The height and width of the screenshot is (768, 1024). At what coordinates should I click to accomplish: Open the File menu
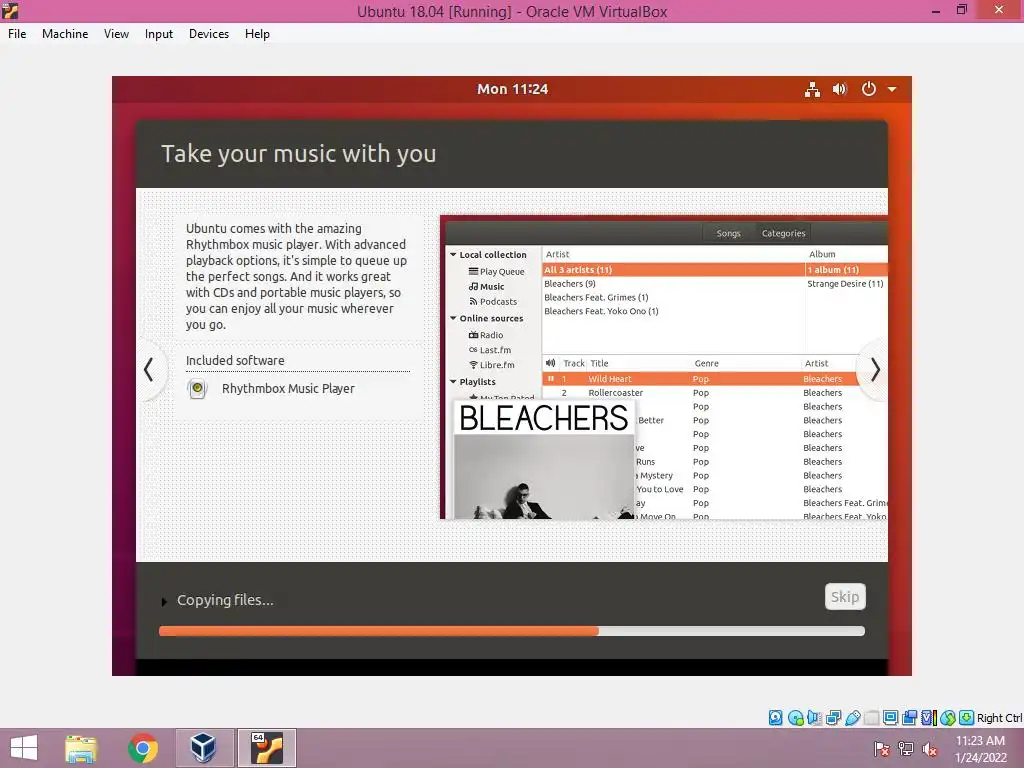coord(17,34)
